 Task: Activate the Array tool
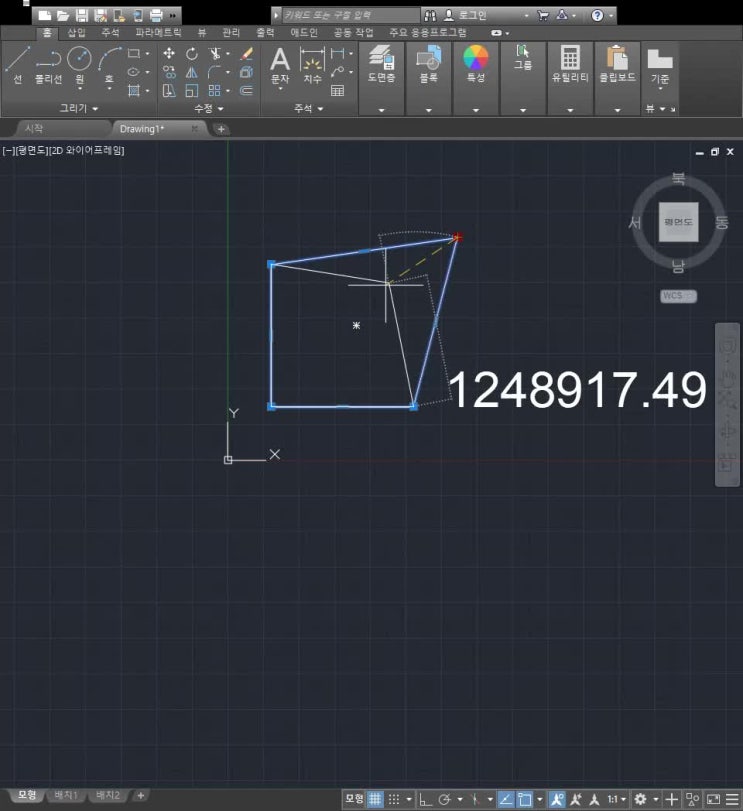pos(214,91)
